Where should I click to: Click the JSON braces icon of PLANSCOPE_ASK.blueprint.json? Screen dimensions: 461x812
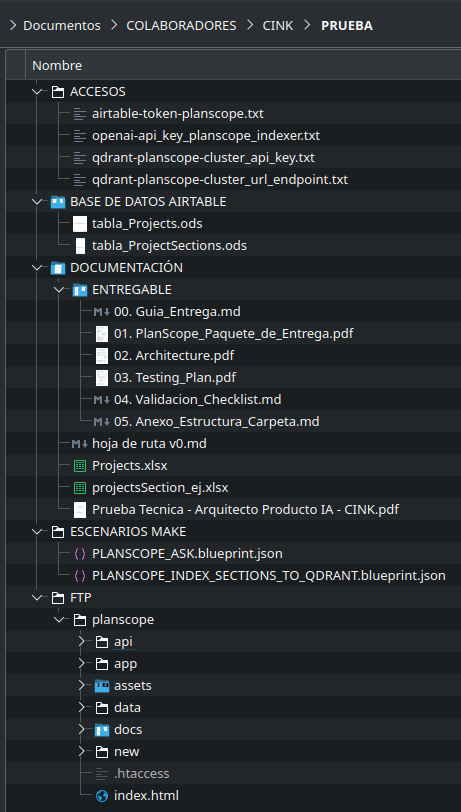coord(80,554)
